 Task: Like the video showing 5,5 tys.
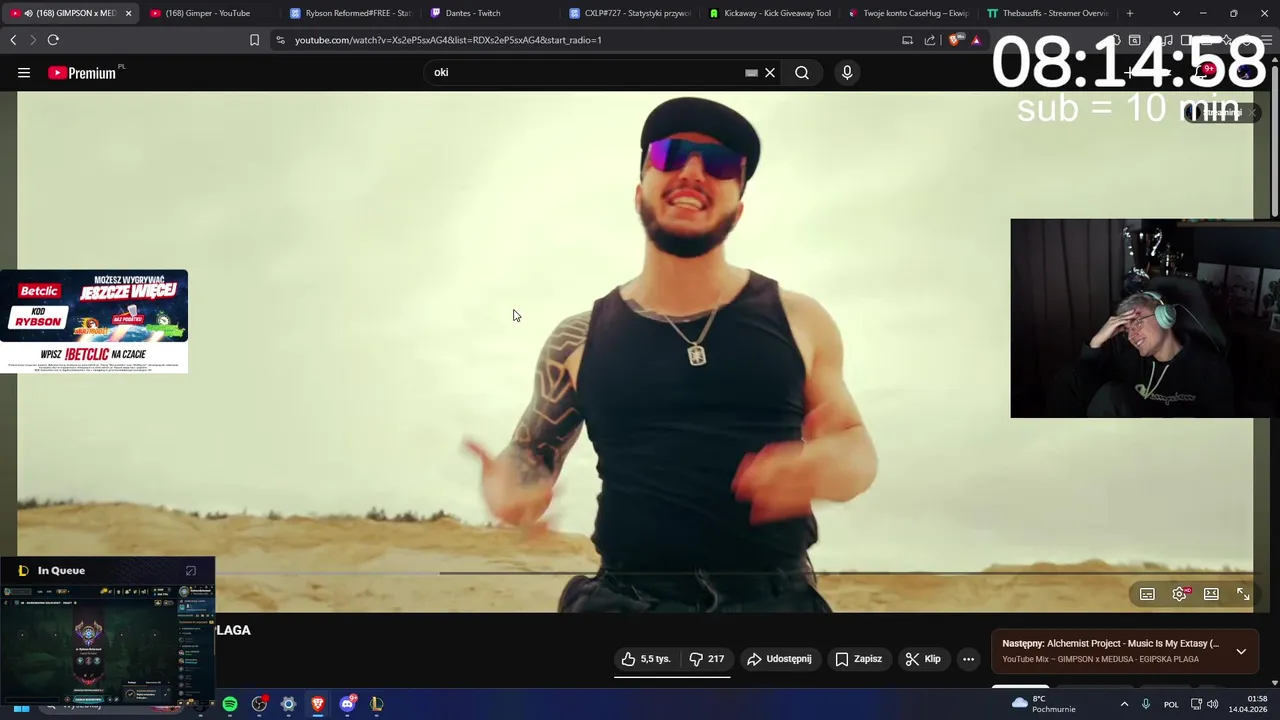[x=646, y=659]
